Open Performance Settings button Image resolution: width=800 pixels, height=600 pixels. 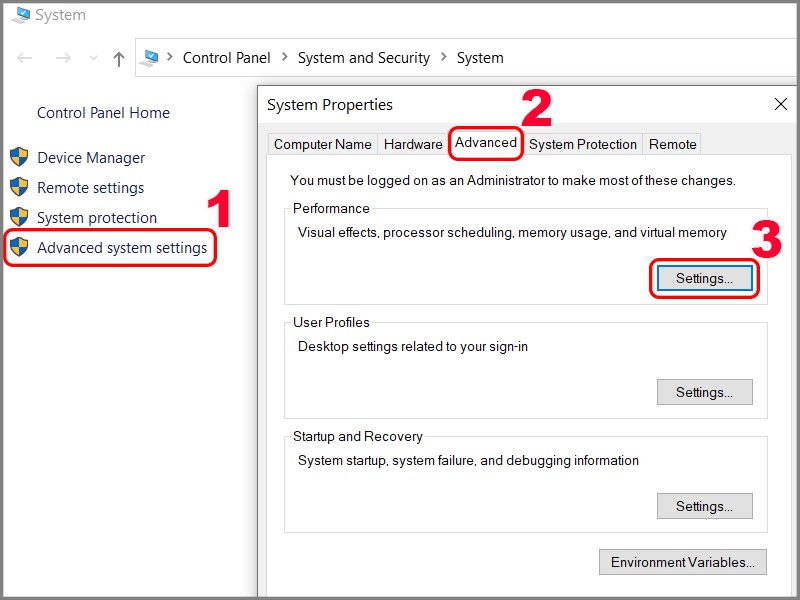(x=704, y=278)
